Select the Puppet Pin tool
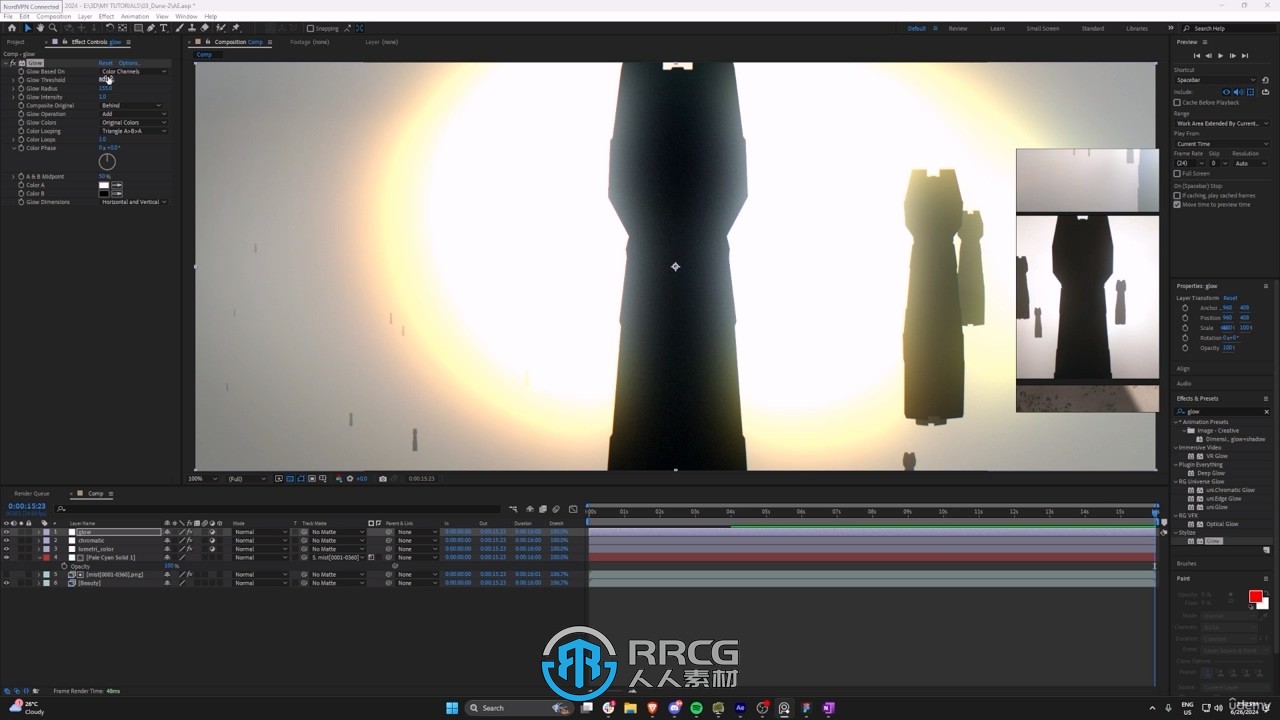This screenshot has height=720, width=1280. click(235, 28)
